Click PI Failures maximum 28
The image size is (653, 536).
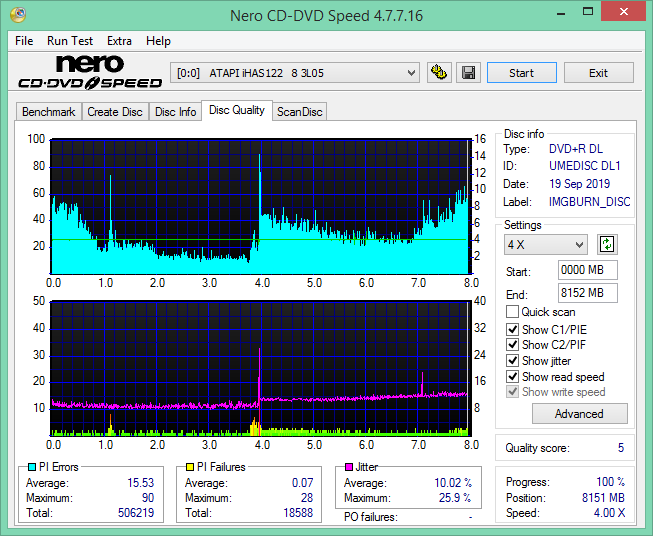pos(307,498)
